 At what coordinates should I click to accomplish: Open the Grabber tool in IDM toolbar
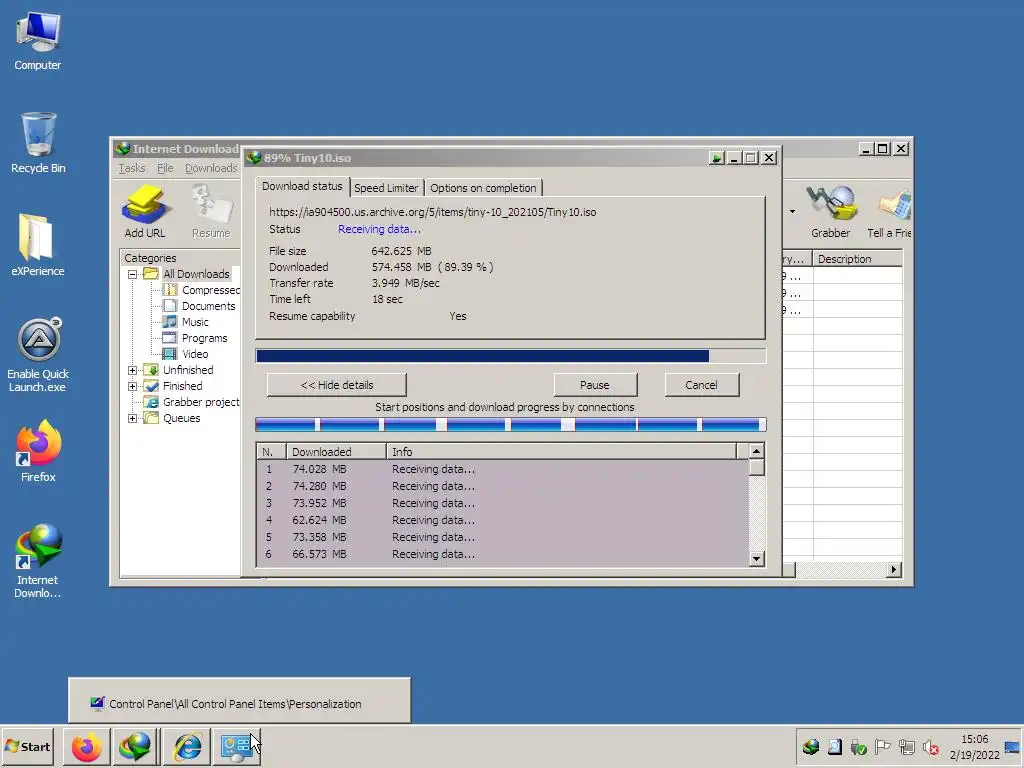click(830, 211)
